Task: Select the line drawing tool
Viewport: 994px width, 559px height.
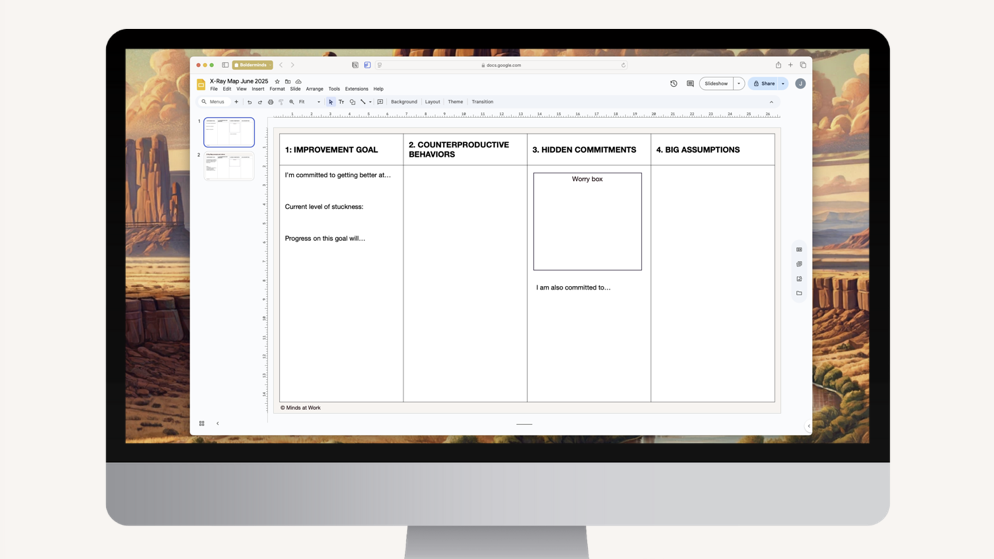Action: pos(363,101)
